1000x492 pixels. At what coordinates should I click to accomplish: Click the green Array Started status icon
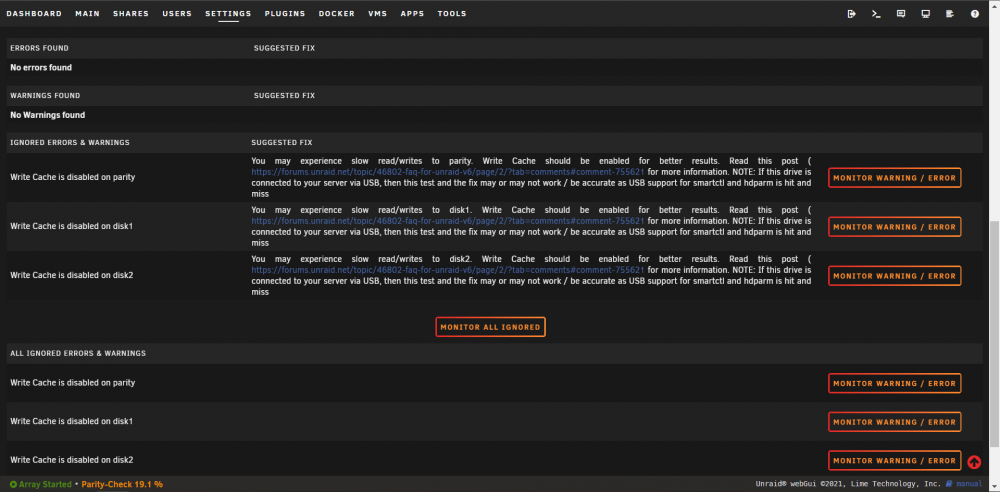(13, 484)
